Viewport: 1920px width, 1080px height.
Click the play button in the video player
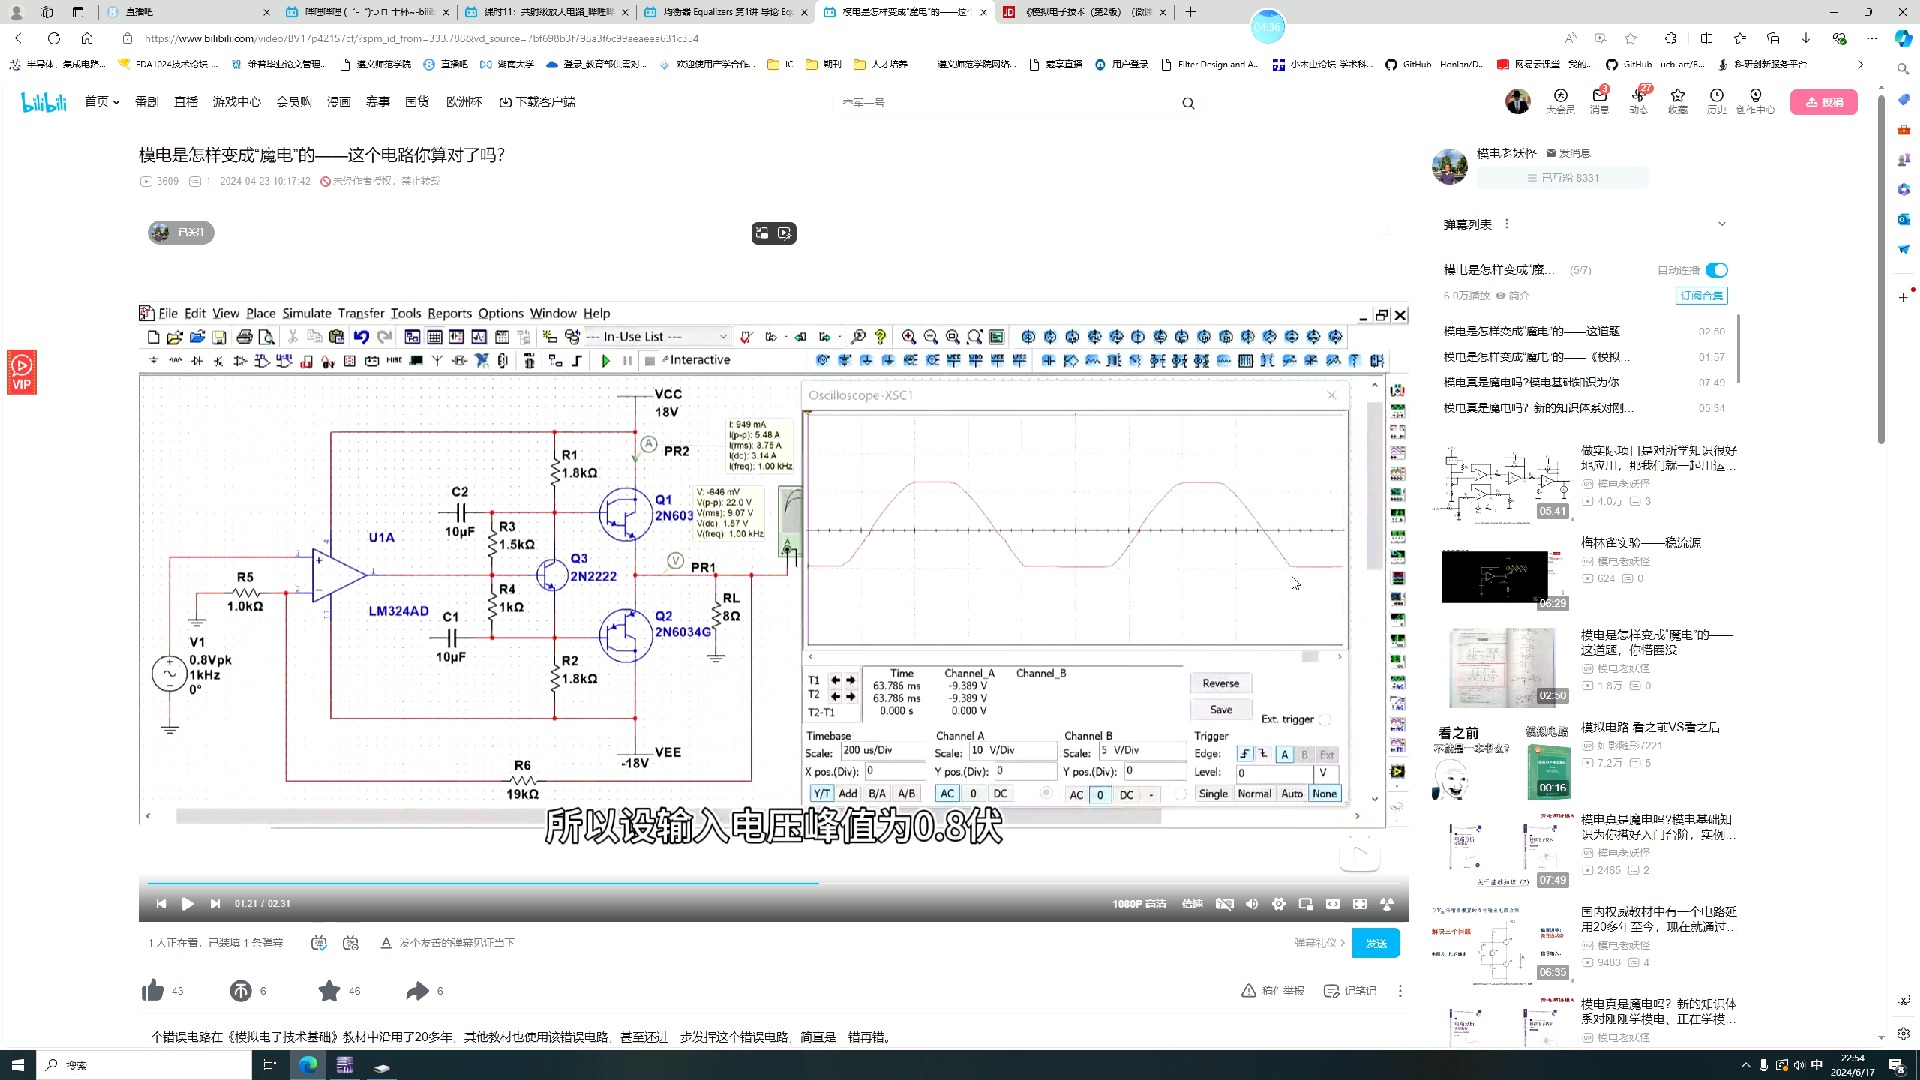(x=187, y=904)
